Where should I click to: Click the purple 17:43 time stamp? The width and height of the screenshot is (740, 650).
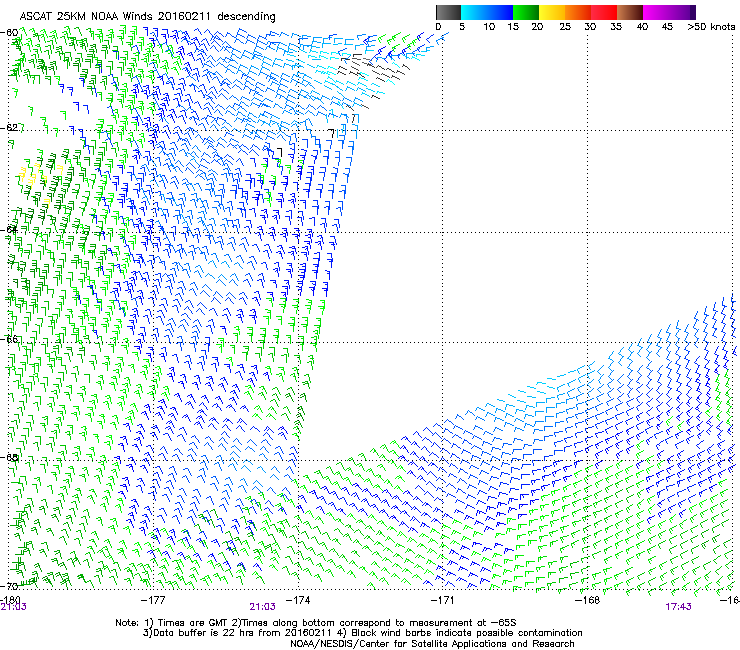pos(678,607)
